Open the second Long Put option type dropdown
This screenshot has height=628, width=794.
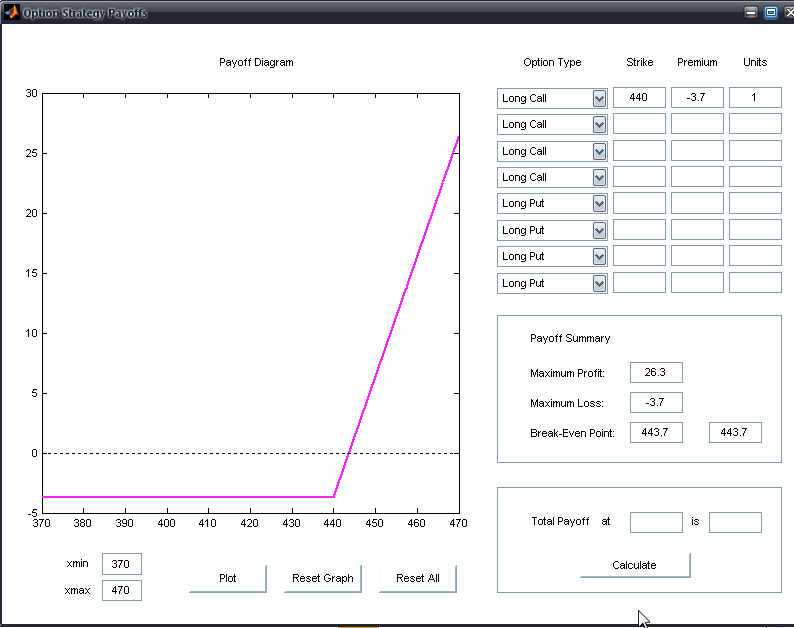coord(552,230)
